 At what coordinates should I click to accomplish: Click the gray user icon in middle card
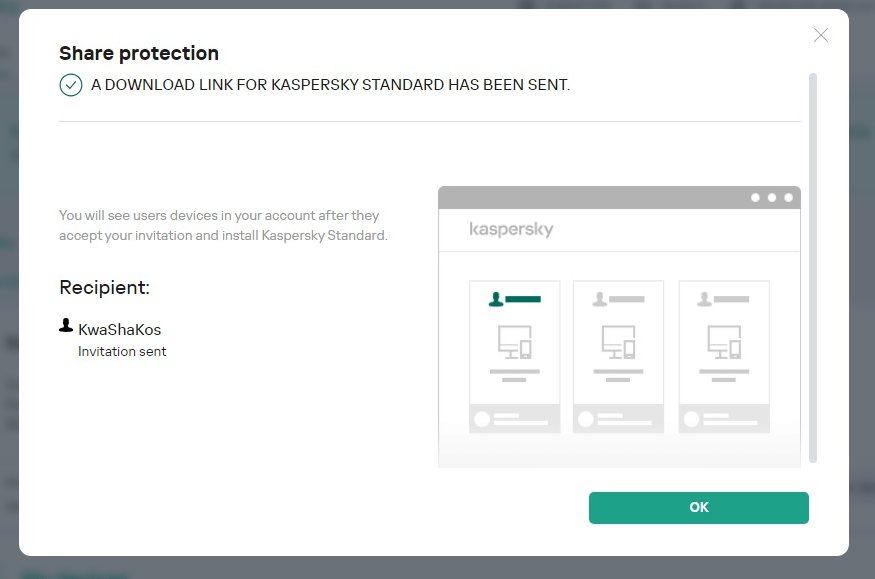[x=600, y=299]
